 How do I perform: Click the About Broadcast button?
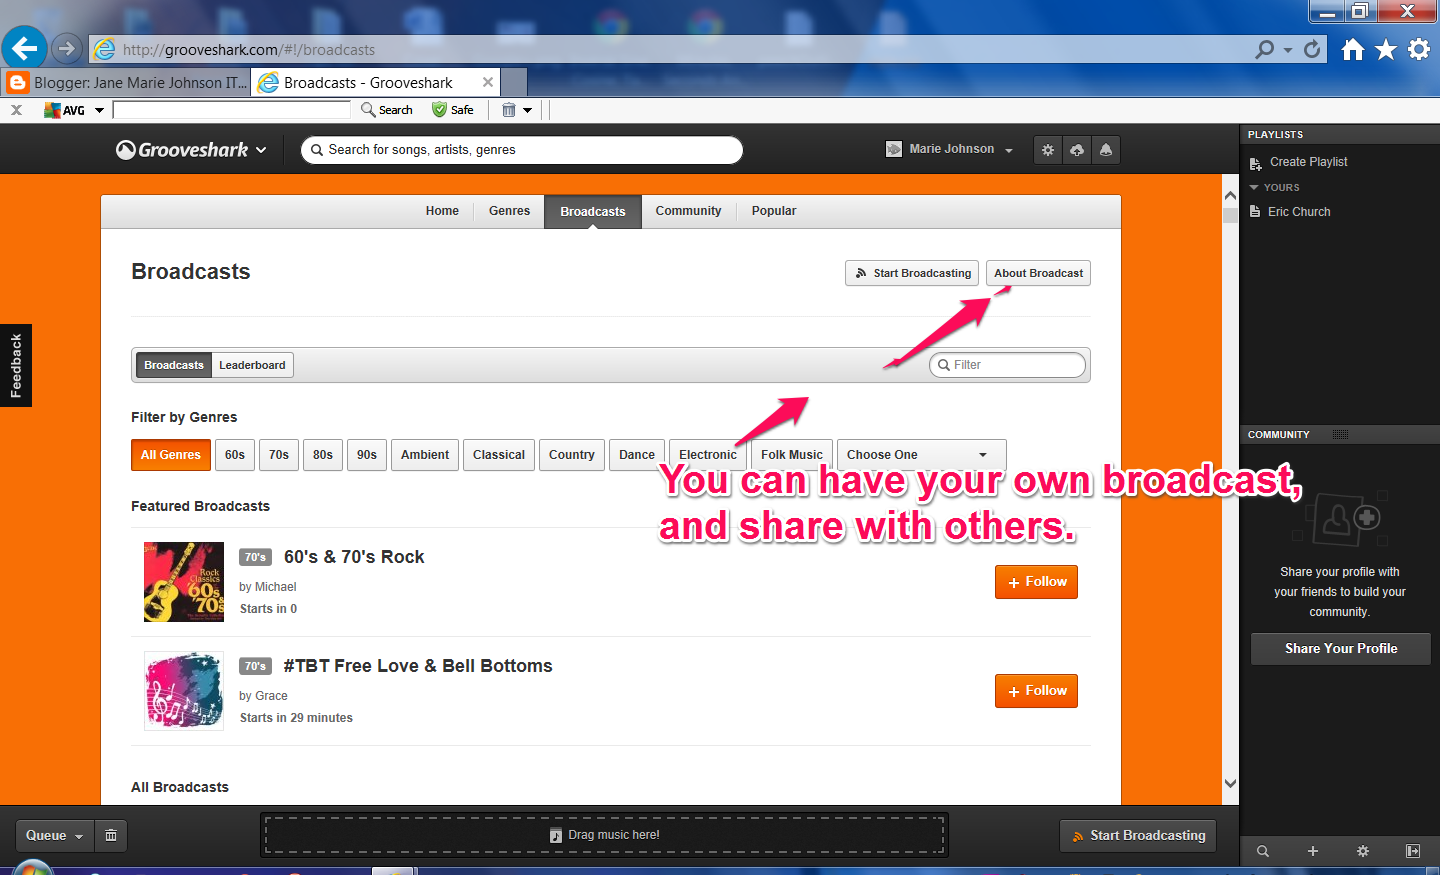[x=1038, y=273]
